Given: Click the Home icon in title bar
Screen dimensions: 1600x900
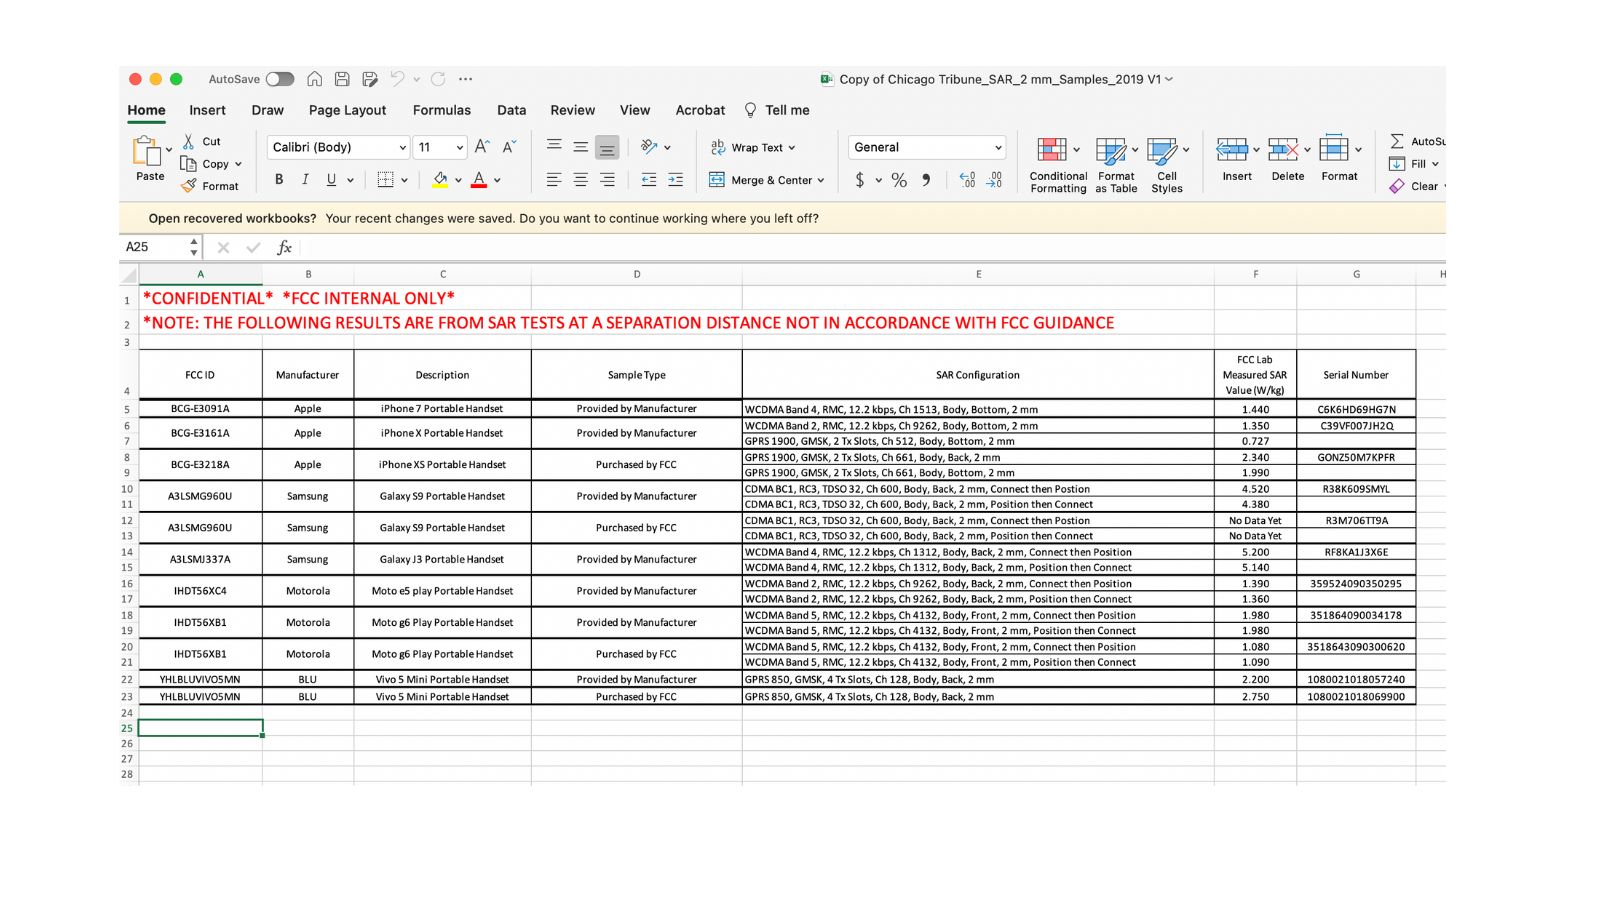Looking at the screenshot, I should pos(314,79).
